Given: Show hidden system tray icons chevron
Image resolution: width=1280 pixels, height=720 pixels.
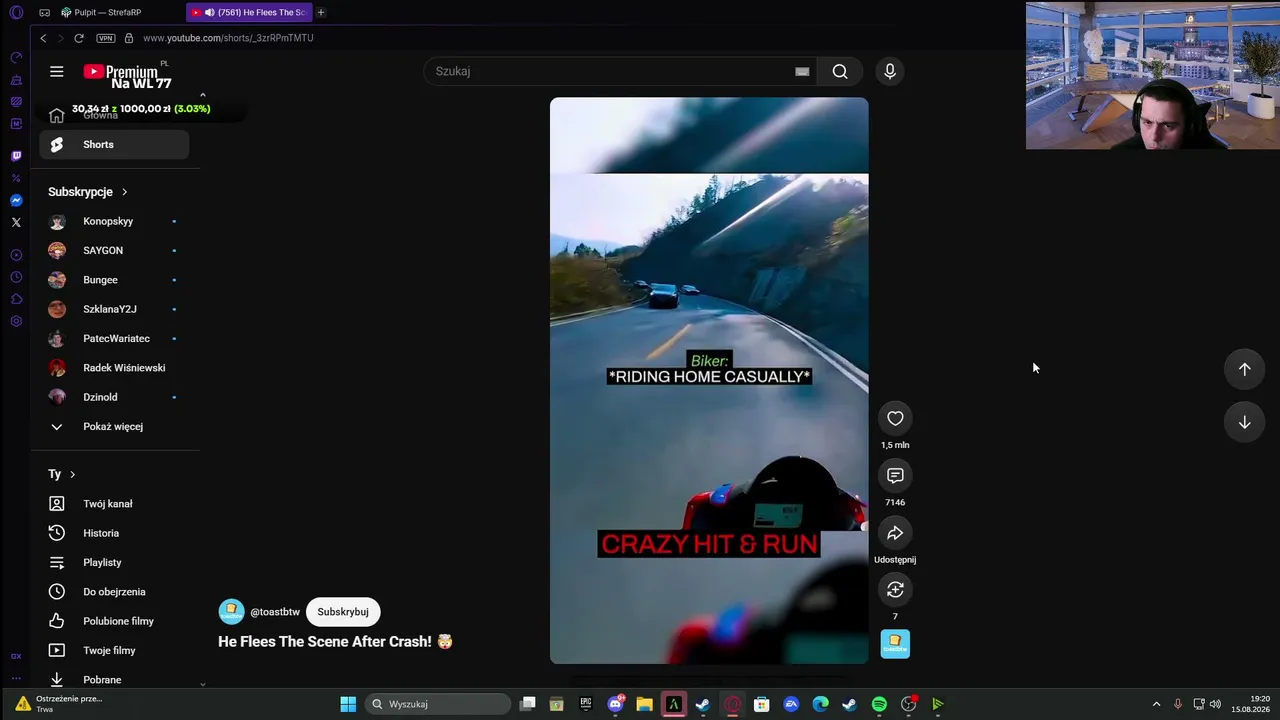Looking at the screenshot, I should coord(1157,704).
